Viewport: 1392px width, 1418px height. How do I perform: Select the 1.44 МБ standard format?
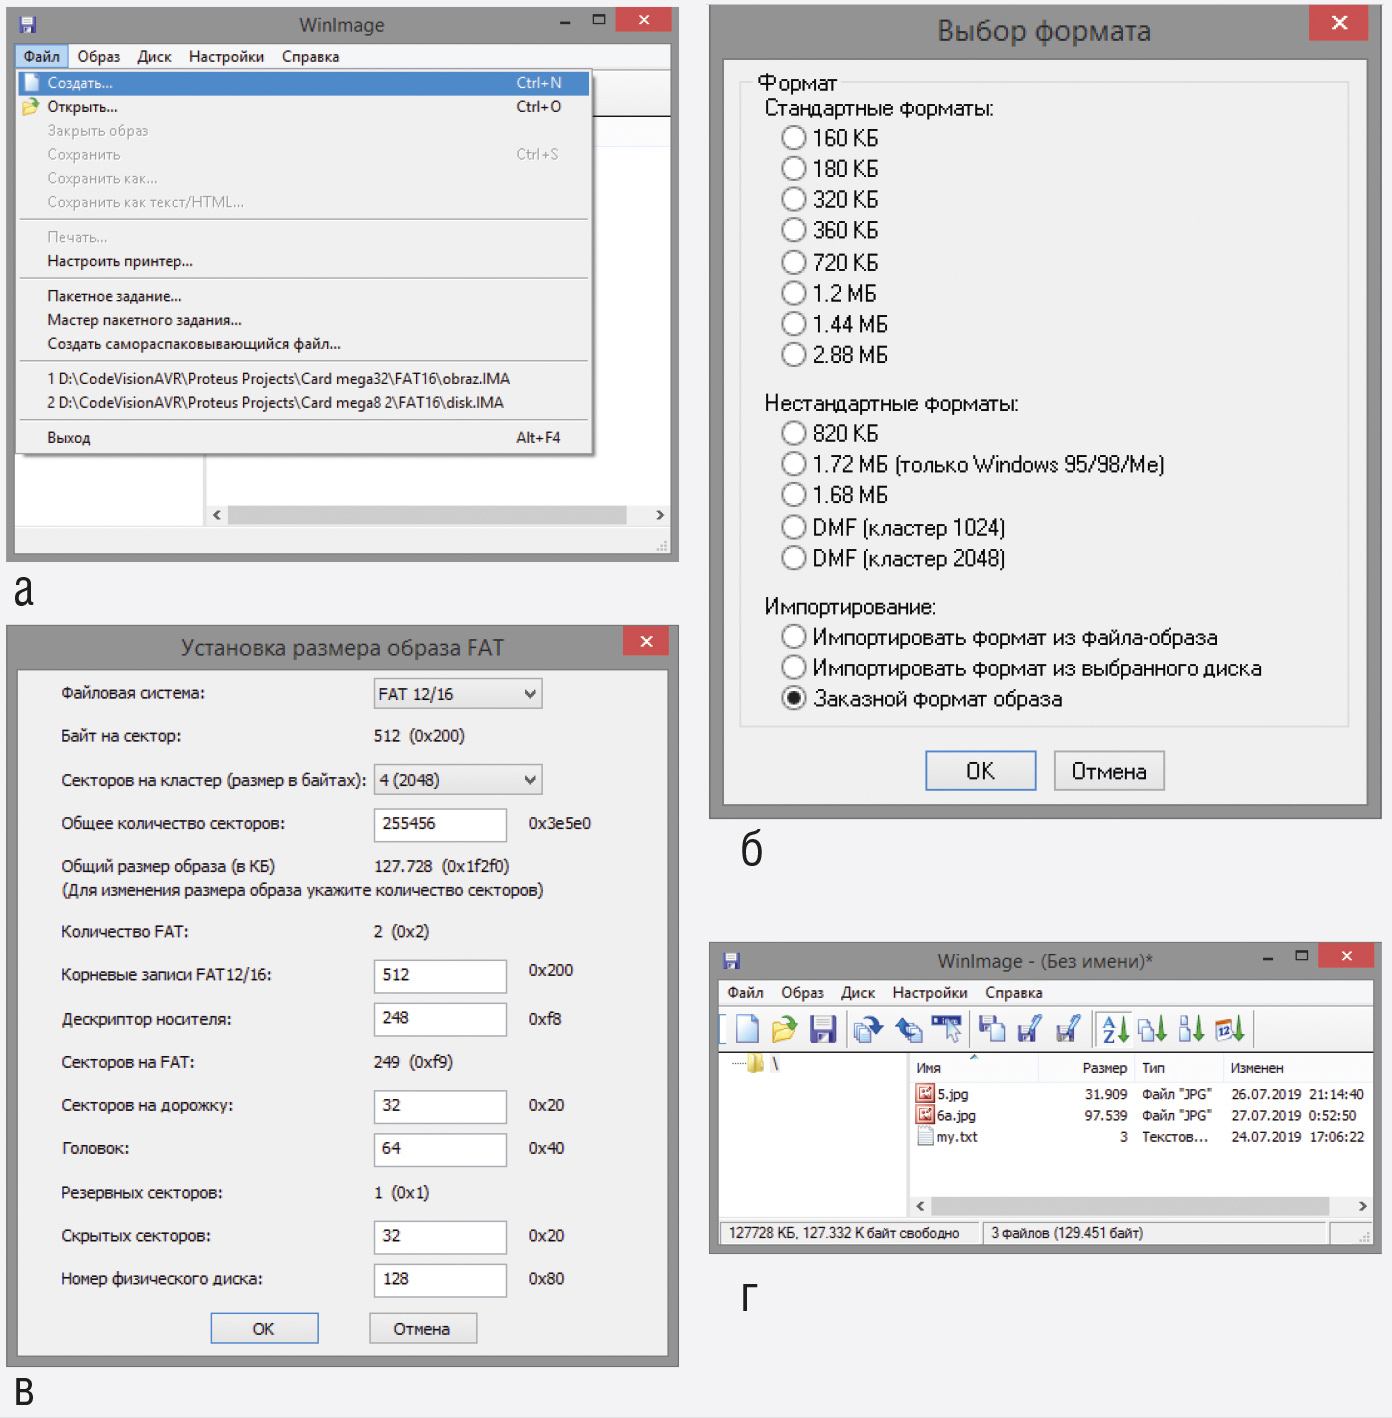(793, 324)
